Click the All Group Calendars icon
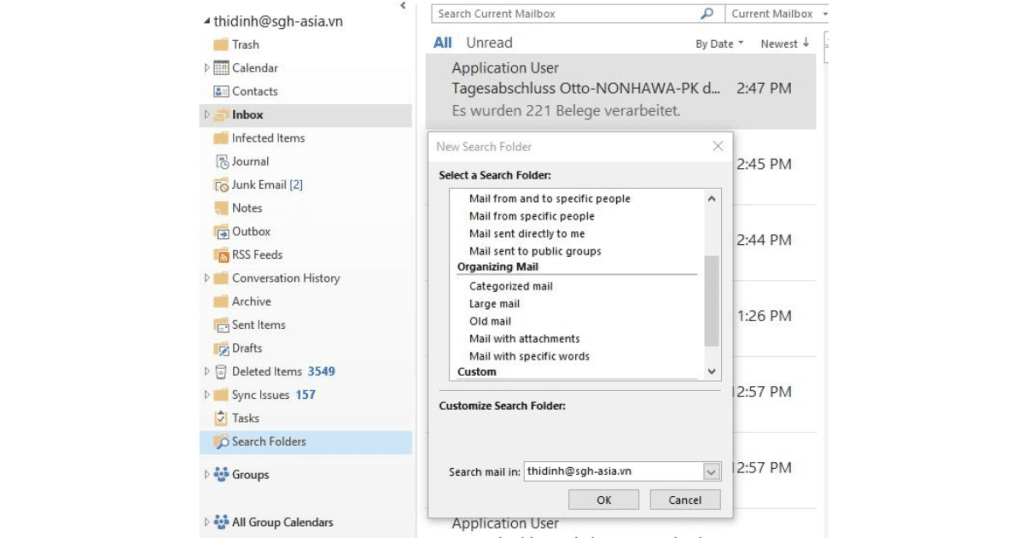 click(221, 522)
